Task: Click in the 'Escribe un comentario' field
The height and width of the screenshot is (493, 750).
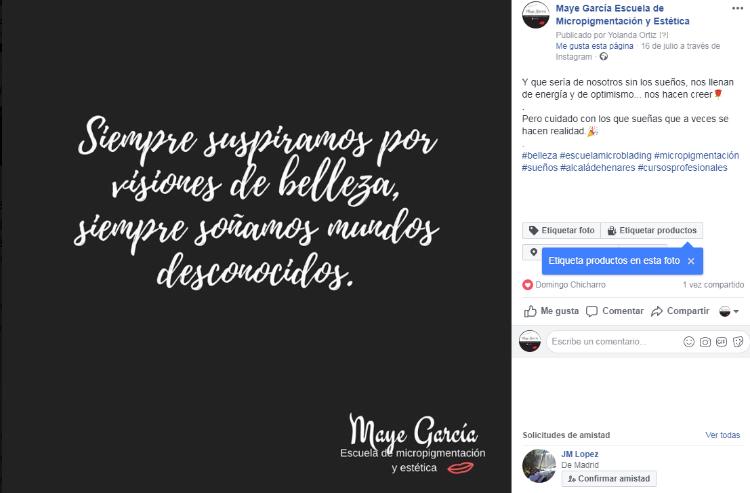Action: (615, 341)
